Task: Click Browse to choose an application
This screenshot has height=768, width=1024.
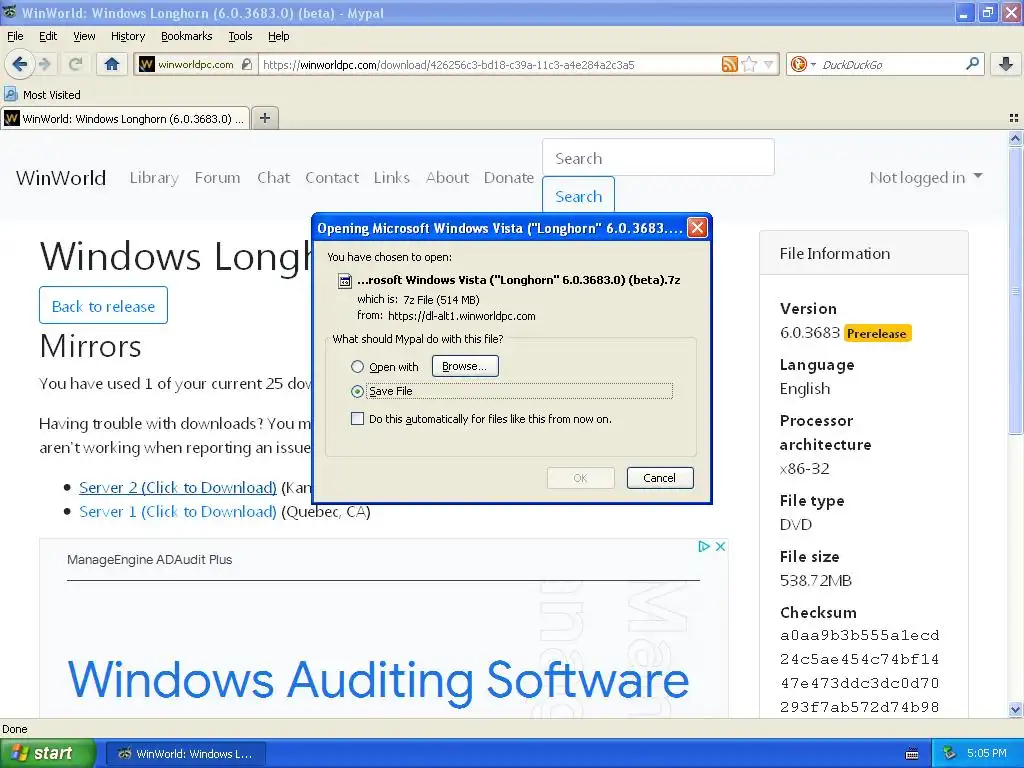Action: pyautogui.click(x=464, y=366)
